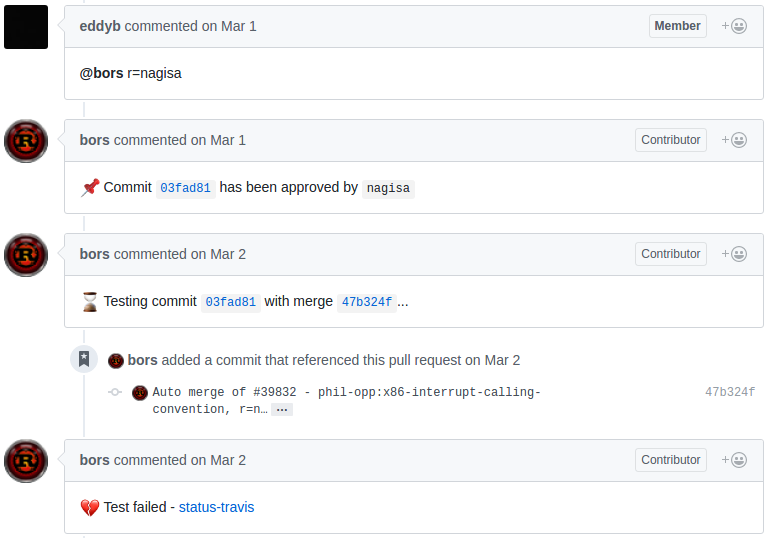This screenshot has height=538, width=771.
Task: Add reaction to bors approval comment
Action: [734, 140]
